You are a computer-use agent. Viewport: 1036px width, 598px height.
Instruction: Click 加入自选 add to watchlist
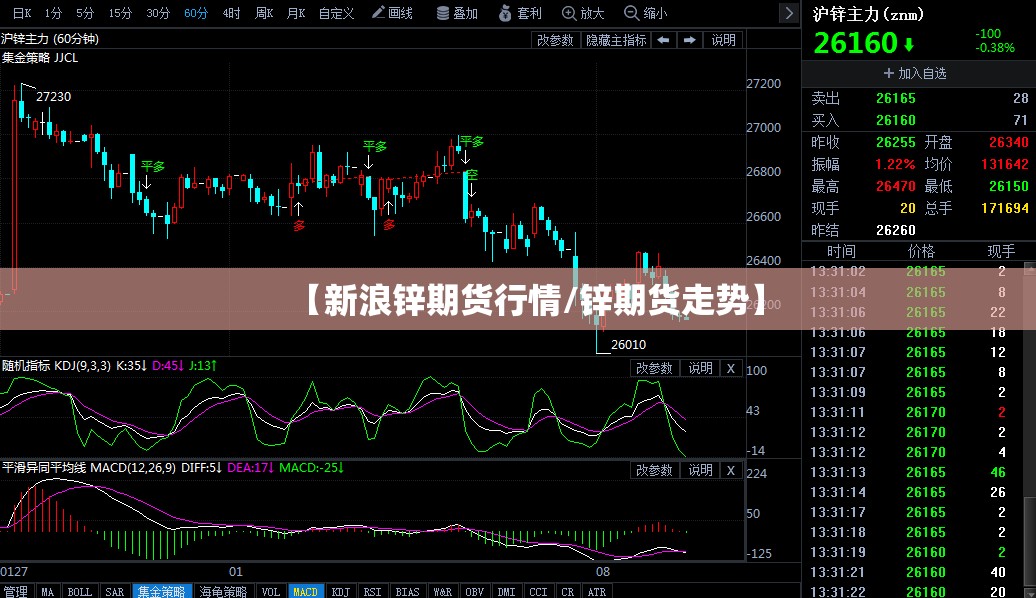(x=915, y=73)
